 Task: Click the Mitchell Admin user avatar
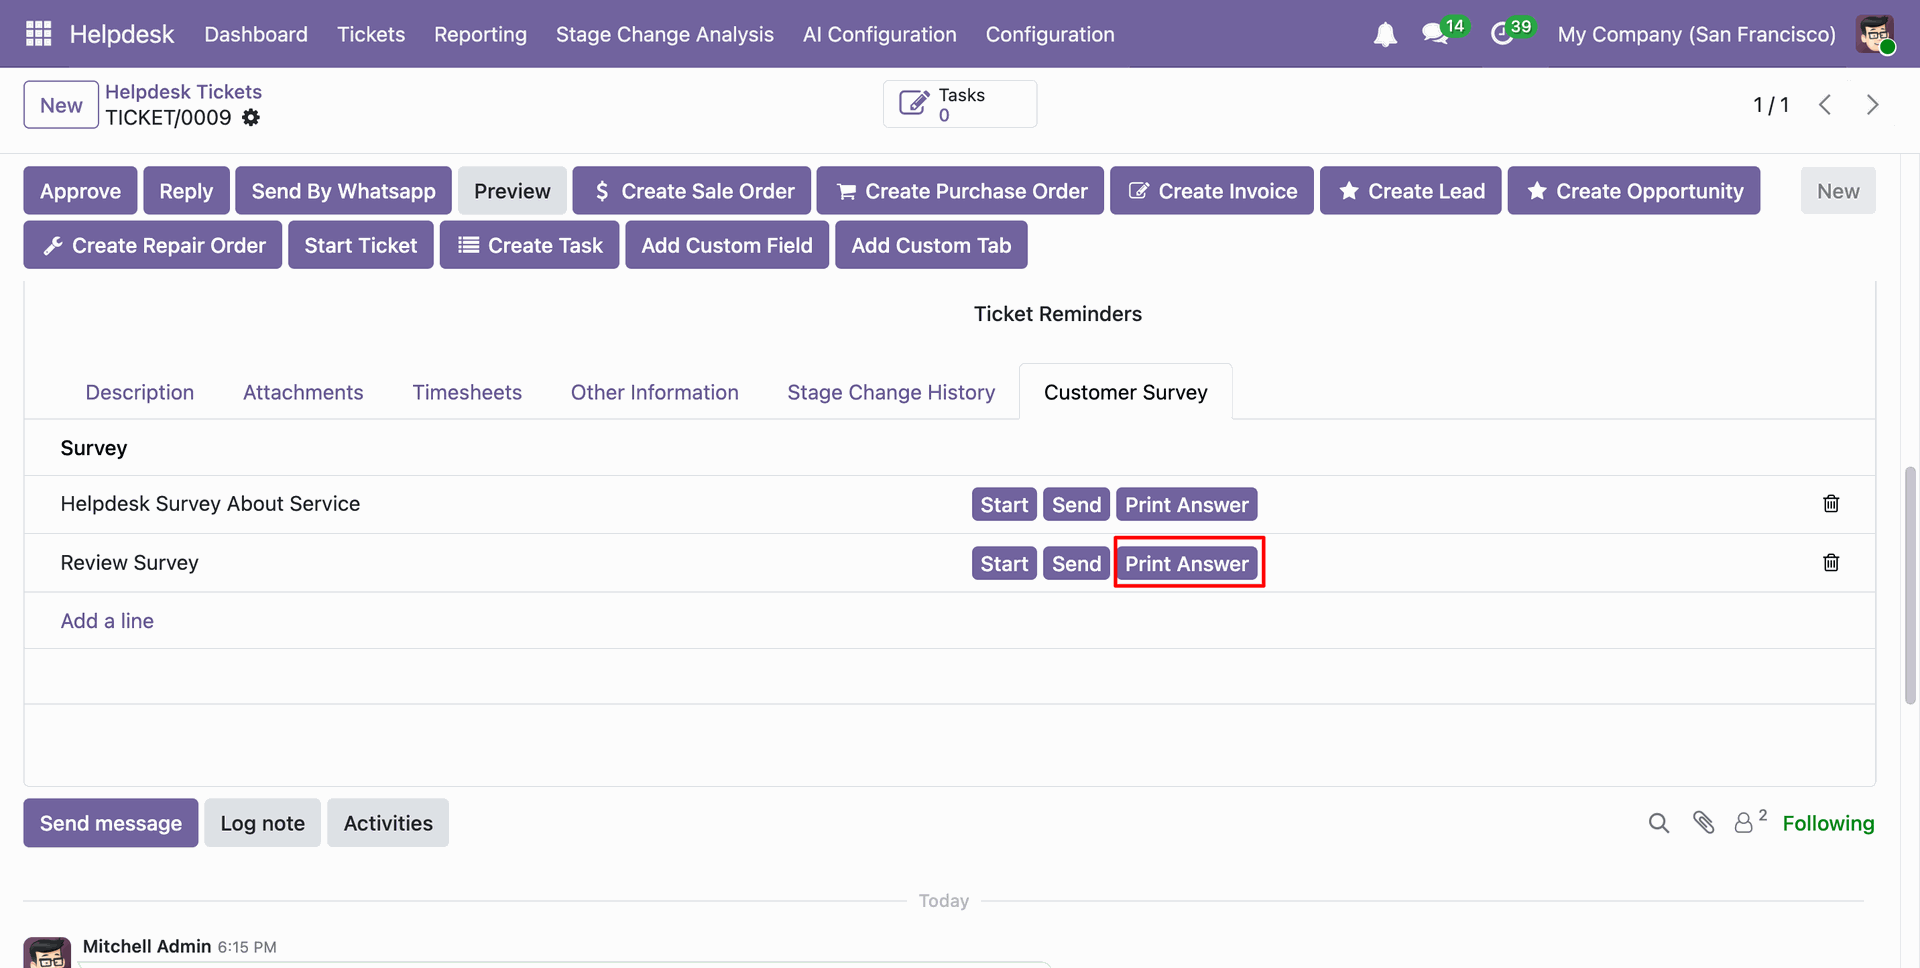1875,34
